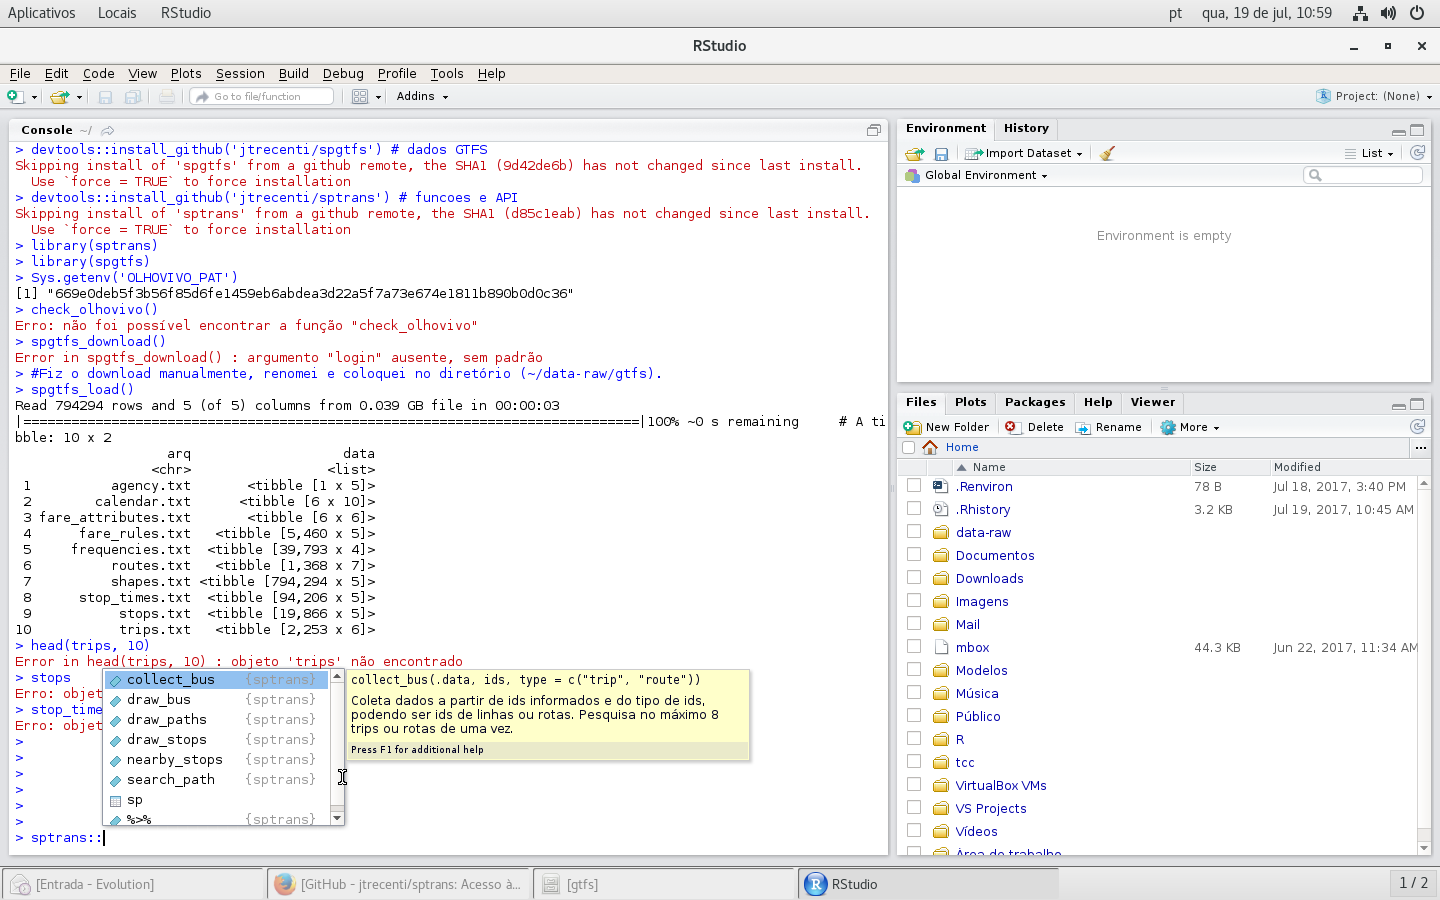Open the data-raw folder link
1440x900 pixels.
point(983,532)
